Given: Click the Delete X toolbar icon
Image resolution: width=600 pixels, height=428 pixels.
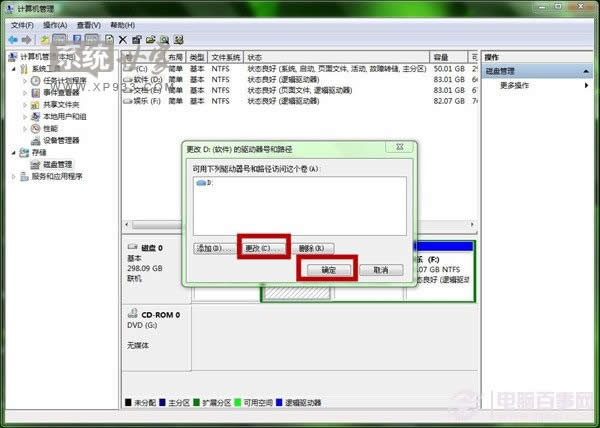Looking at the screenshot, I should point(123,40).
